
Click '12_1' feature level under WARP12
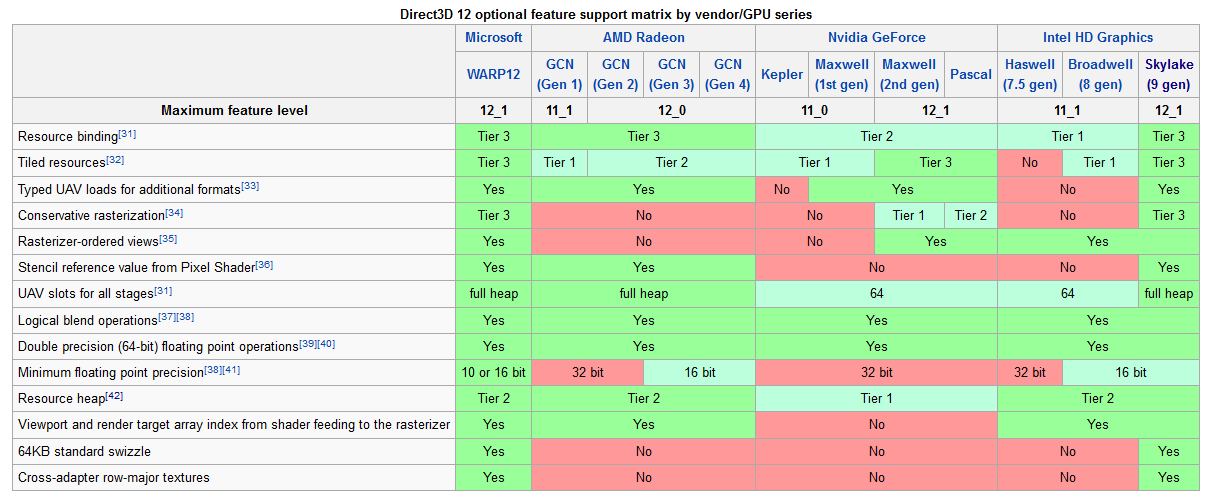click(x=494, y=110)
